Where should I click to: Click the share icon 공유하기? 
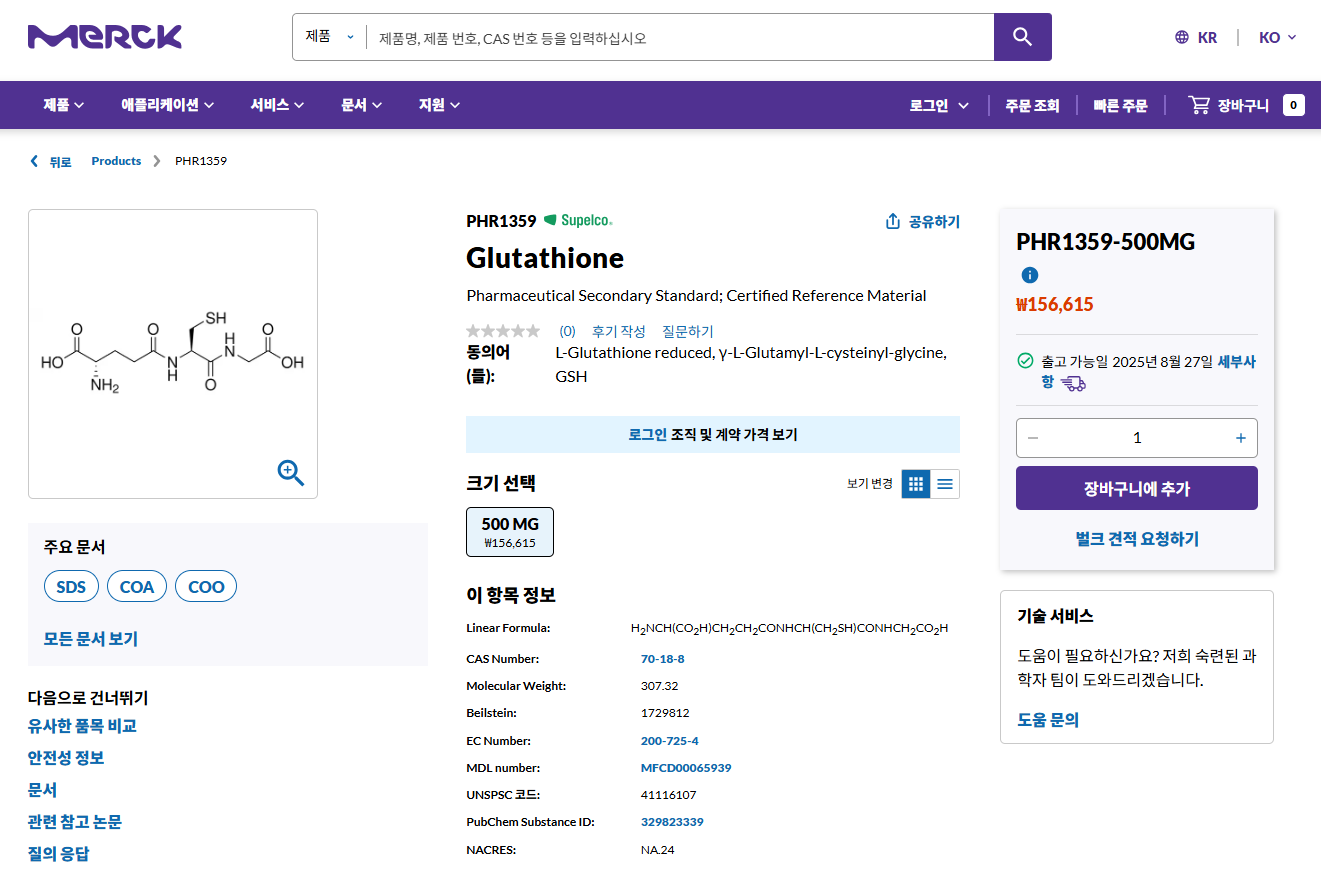click(x=893, y=221)
